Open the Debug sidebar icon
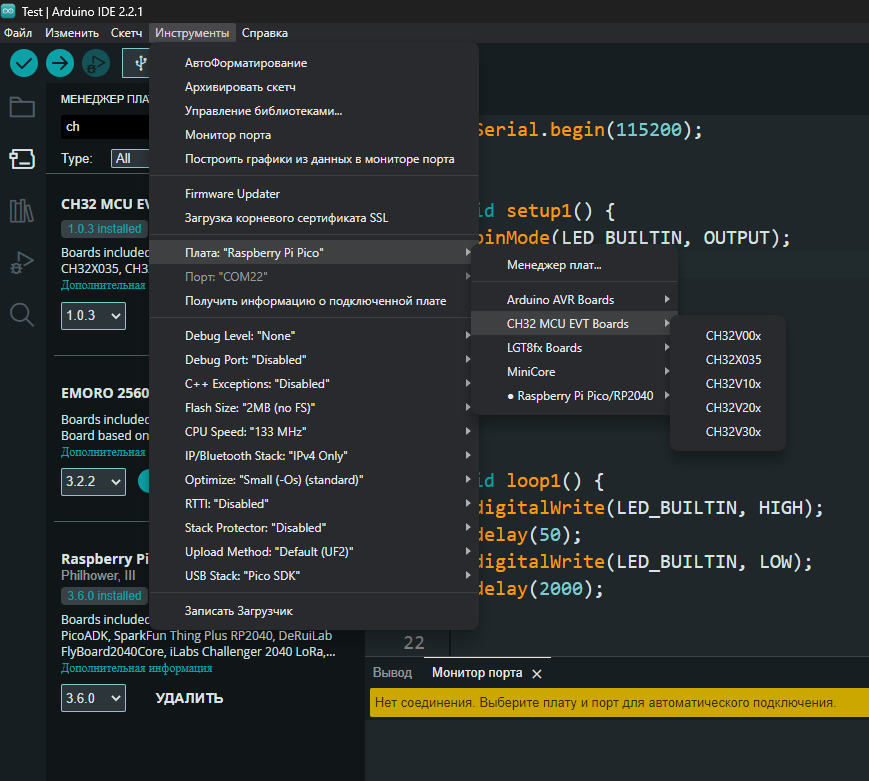This screenshot has width=869, height=781. point(22,263)
